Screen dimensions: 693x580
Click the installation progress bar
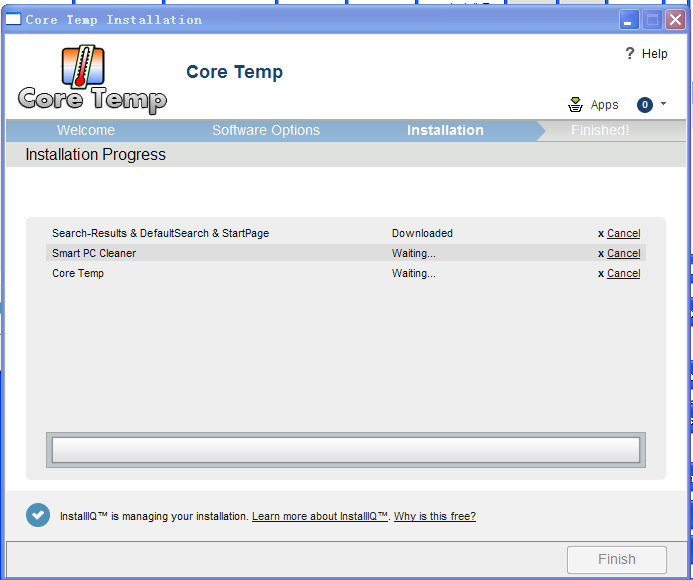pos(346,450)
